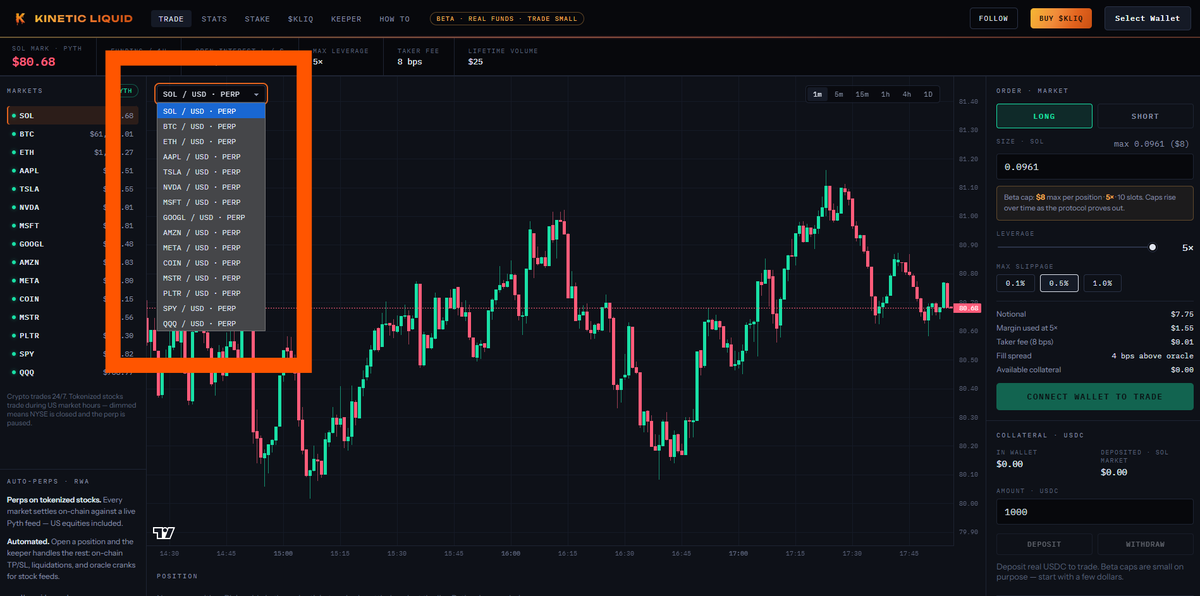Viewport: 1200px width, 596px height.
Task: Pick AMZN / USD · PERP option
Action: [211, 233]
